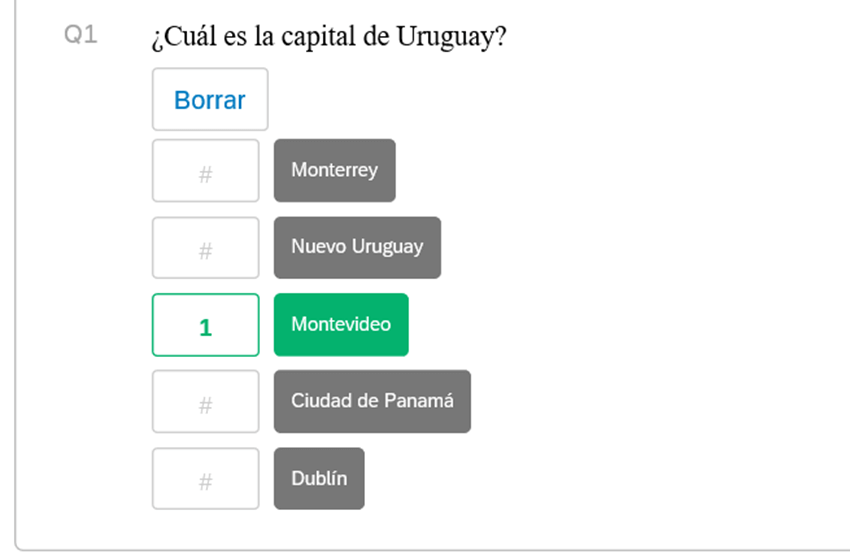Image resolution: width=850 pixels, height=559 pixels.
Task: Click the green 1 beside Montevideo
Action: pos(205,327)
